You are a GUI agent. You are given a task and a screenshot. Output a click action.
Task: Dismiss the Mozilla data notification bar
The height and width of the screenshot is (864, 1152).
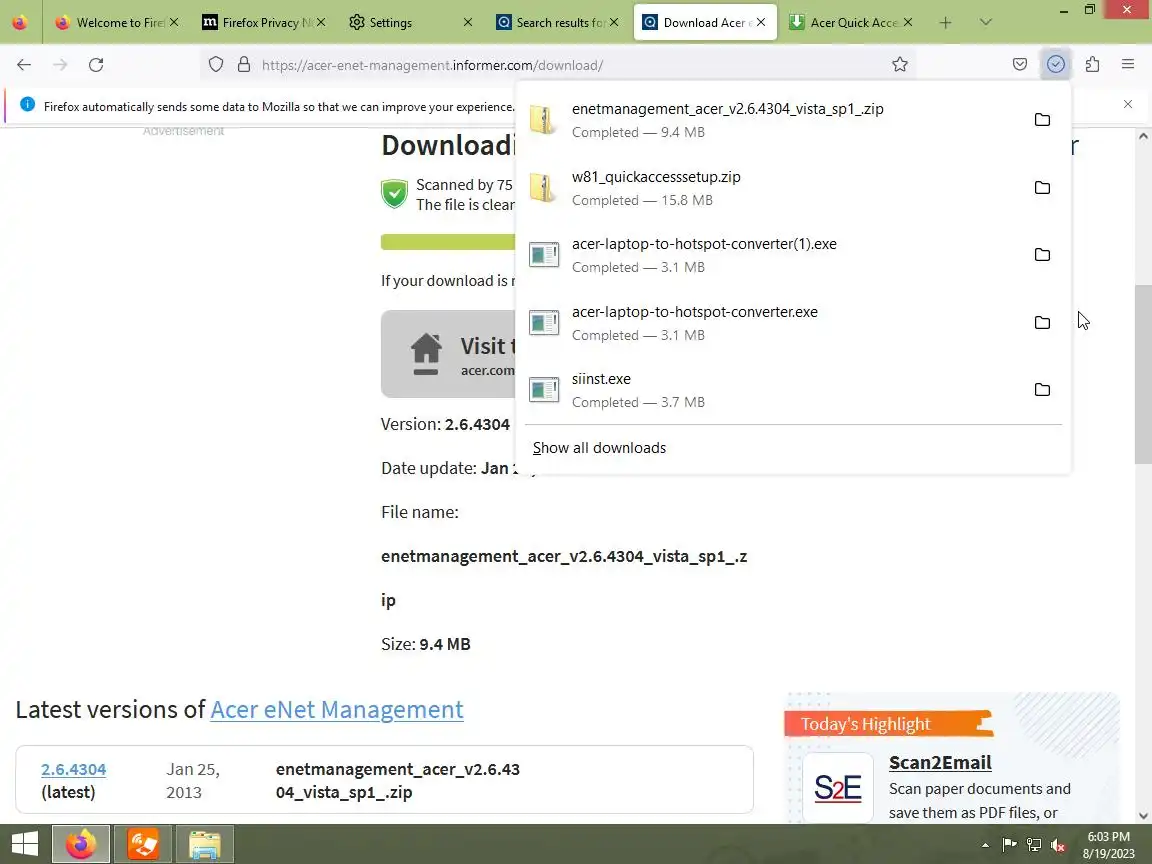pyautogui.click(x=1128, y=104)
